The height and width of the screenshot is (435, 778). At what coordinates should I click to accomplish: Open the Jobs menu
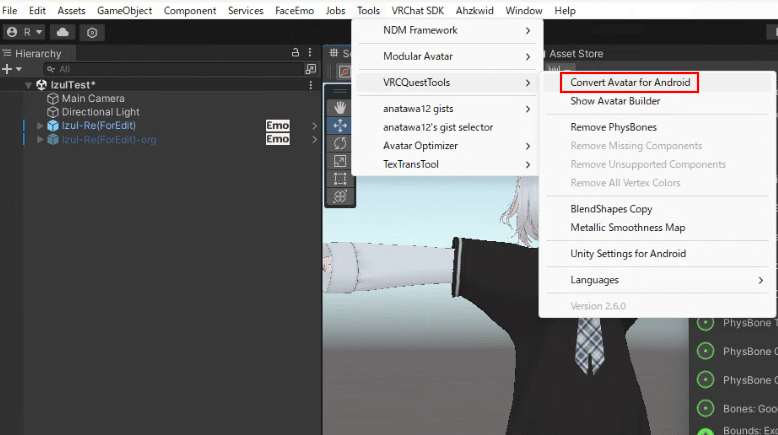pyautogui.click(x=335, y=10)
